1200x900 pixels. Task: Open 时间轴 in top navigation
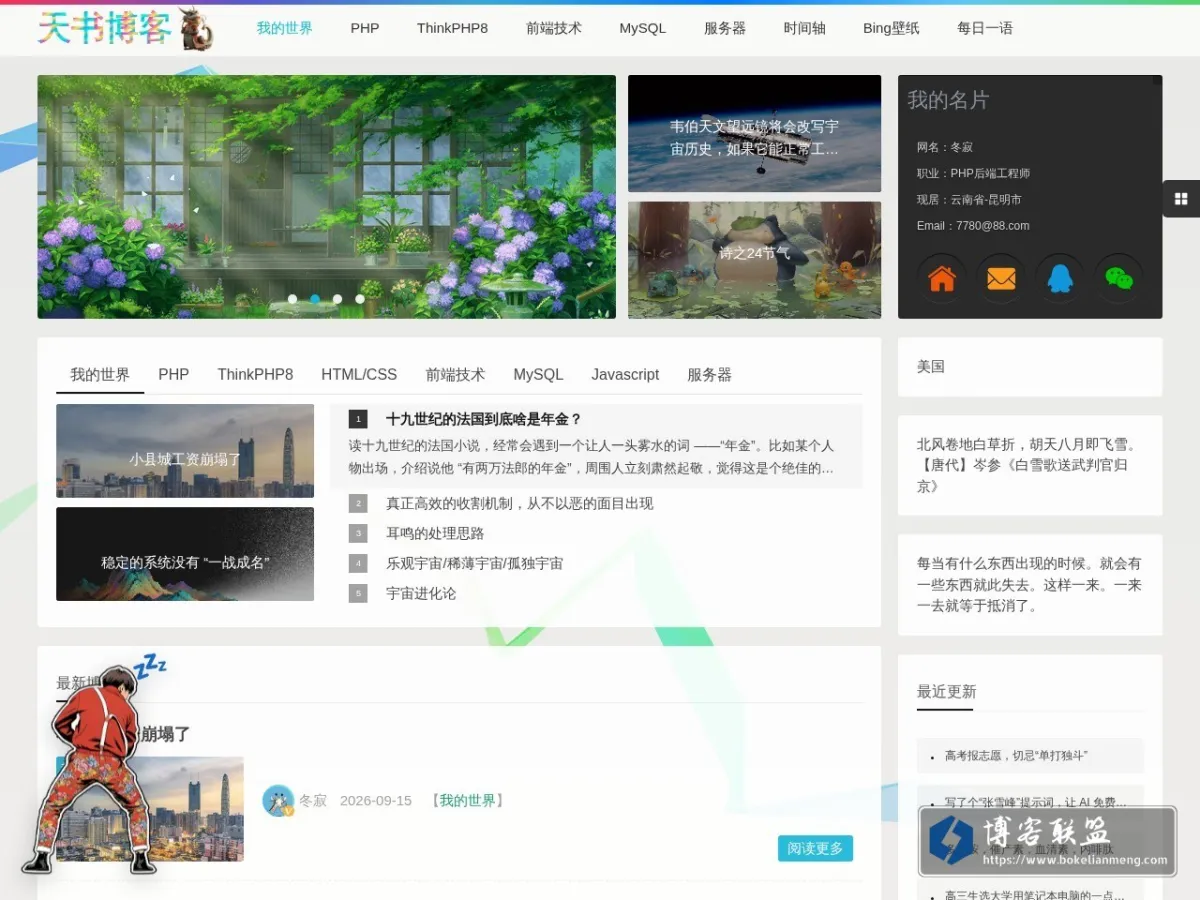point(805,28)
